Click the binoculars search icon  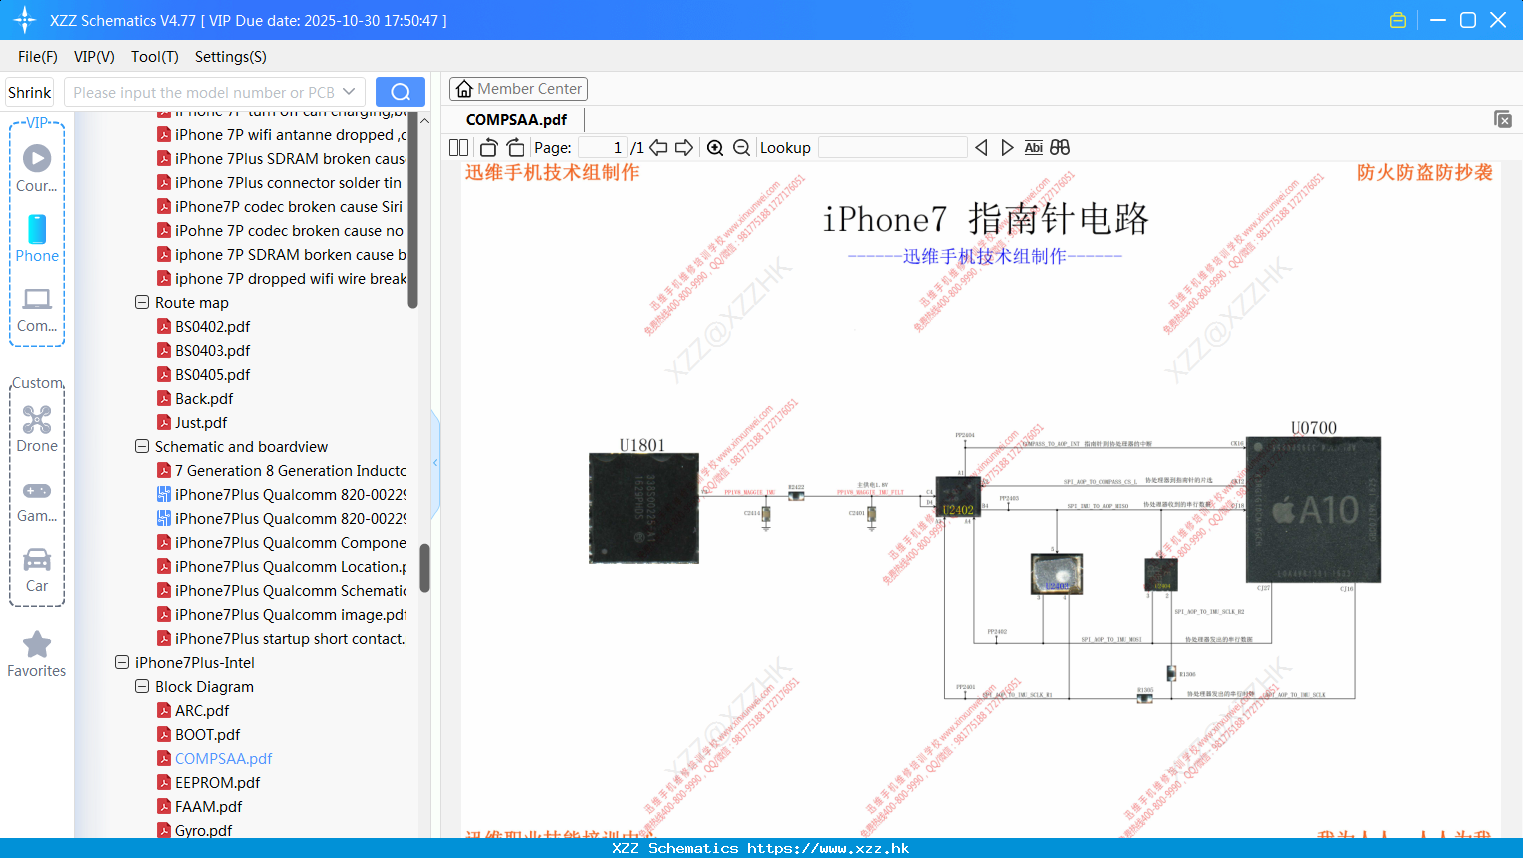1060,147
